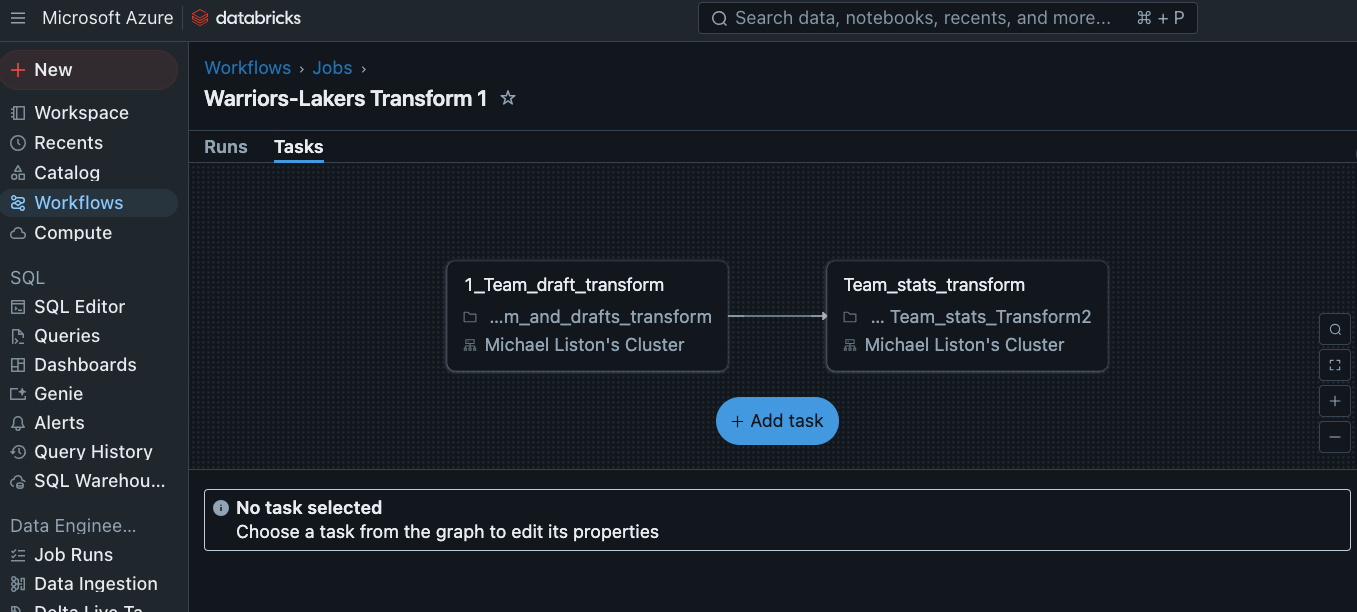Open the hamburger navigation menu
This screenshot has height=612, width=1357.
[x=18, y=18]
